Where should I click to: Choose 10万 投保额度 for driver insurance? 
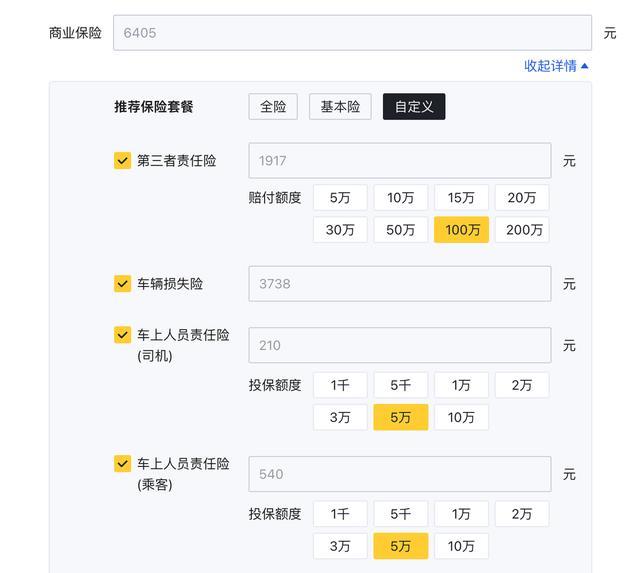(461, 417)
